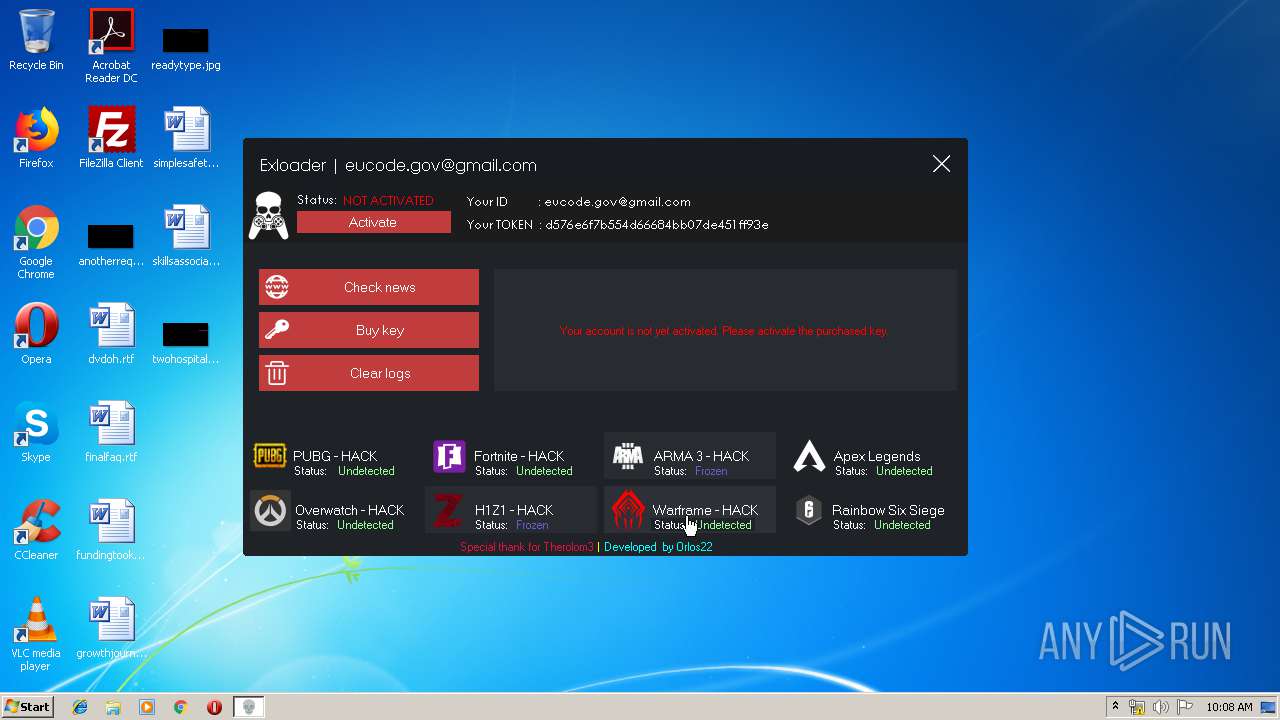1280x720 pixels.
Task: Choose the PUBG - HACK label
Action: (335, 456)
